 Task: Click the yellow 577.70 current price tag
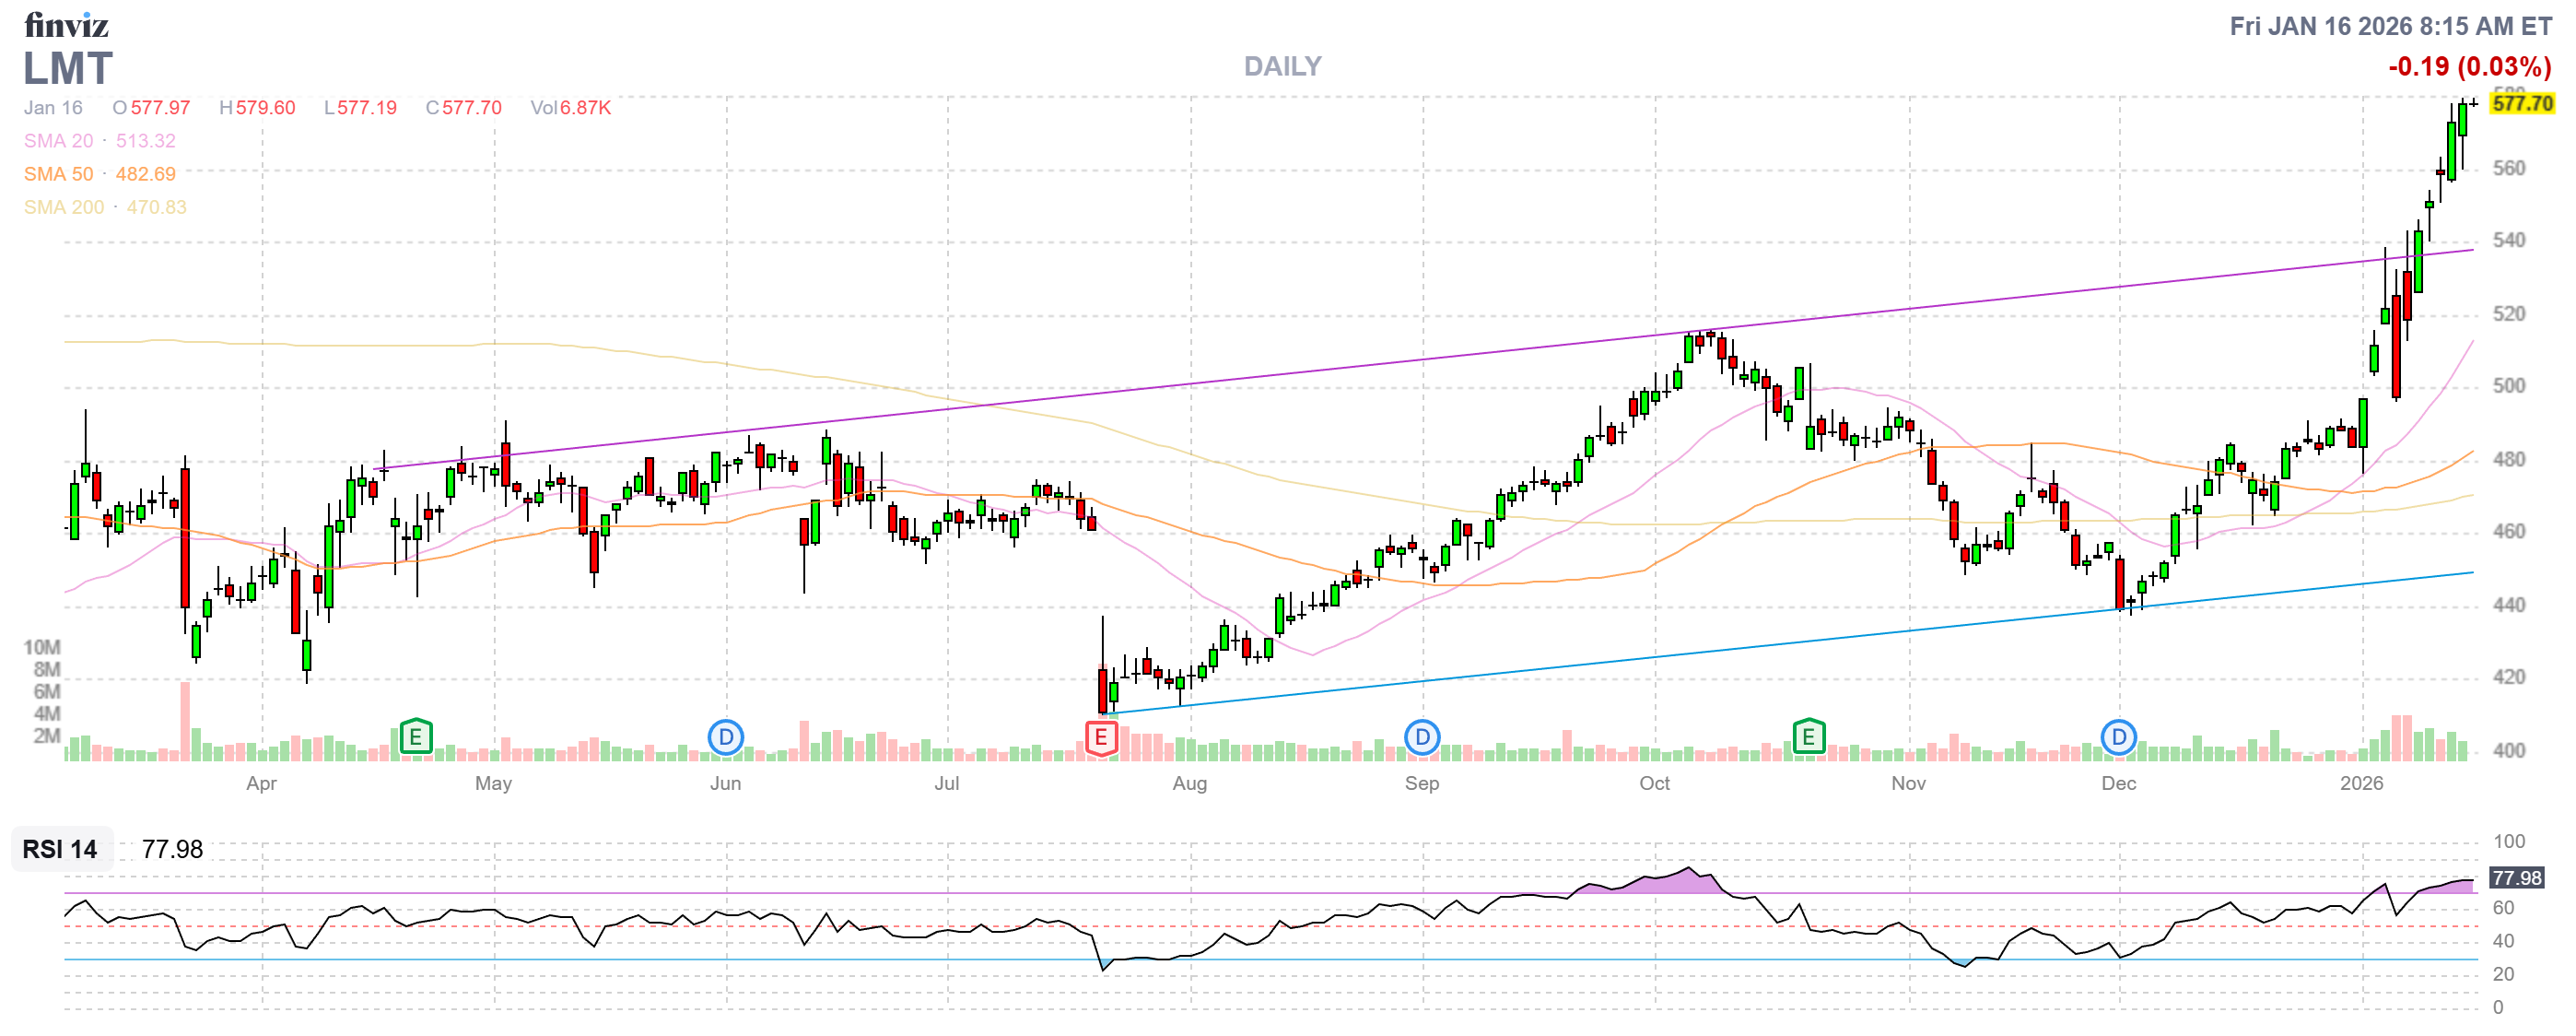point(2522,104)
